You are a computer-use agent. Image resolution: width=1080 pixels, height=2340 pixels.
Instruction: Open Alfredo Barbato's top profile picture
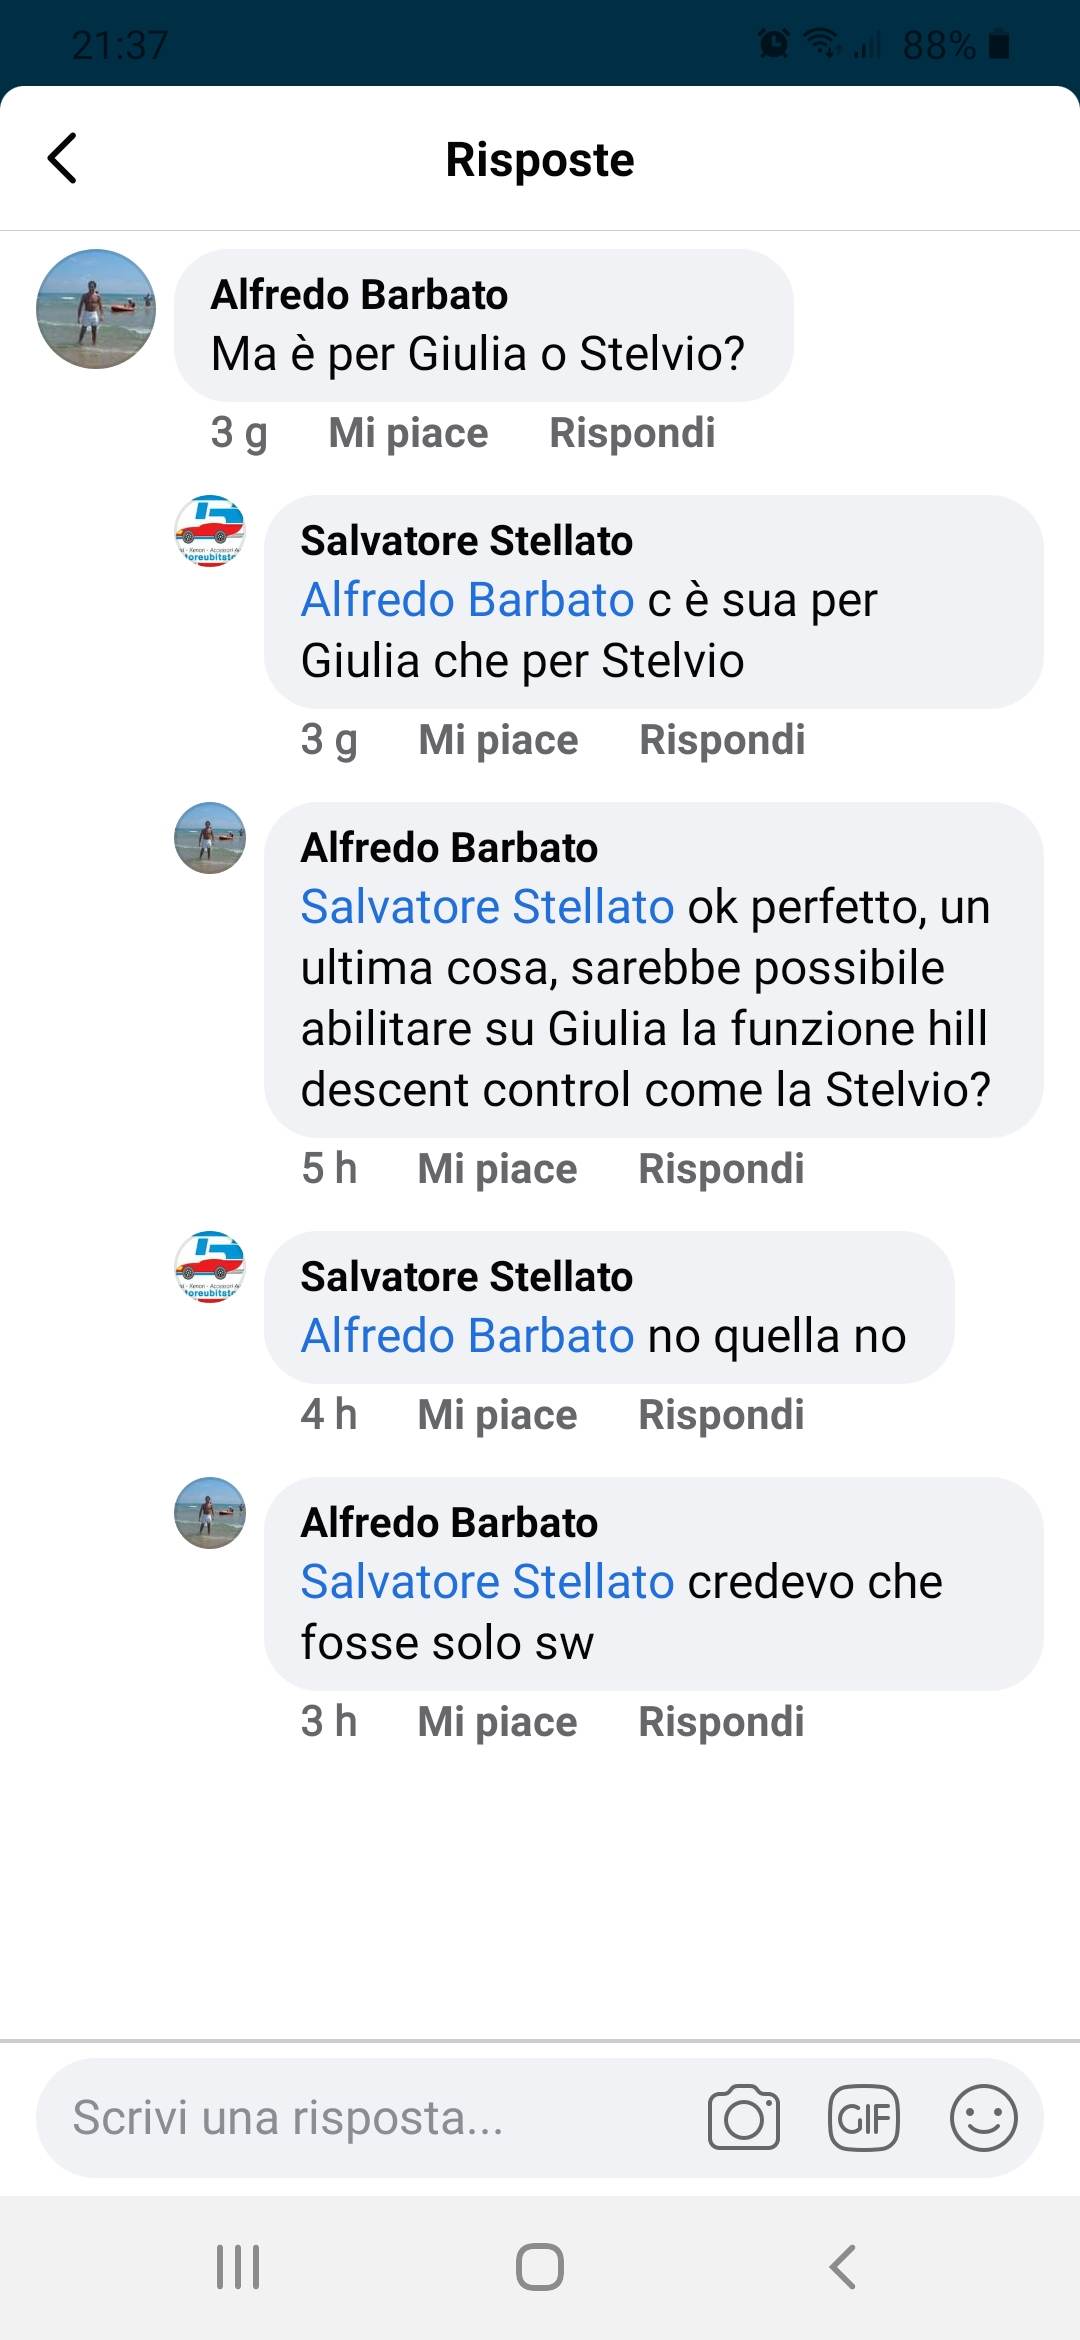click(96, 309)
